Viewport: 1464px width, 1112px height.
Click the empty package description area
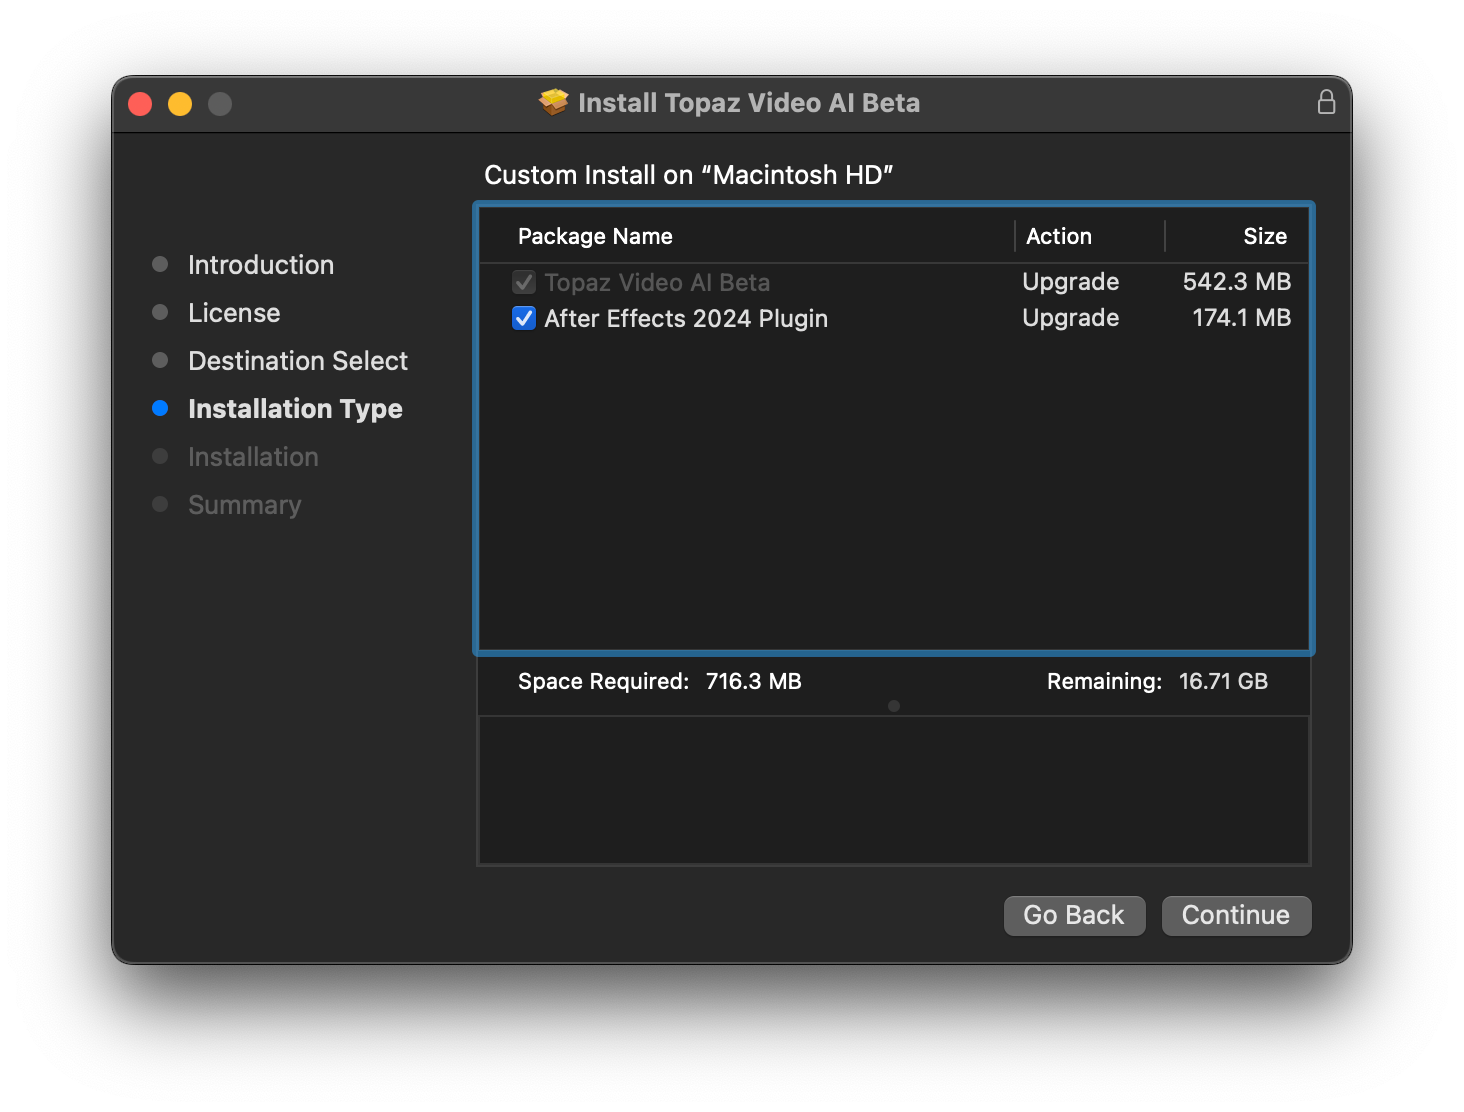(894, 790)
